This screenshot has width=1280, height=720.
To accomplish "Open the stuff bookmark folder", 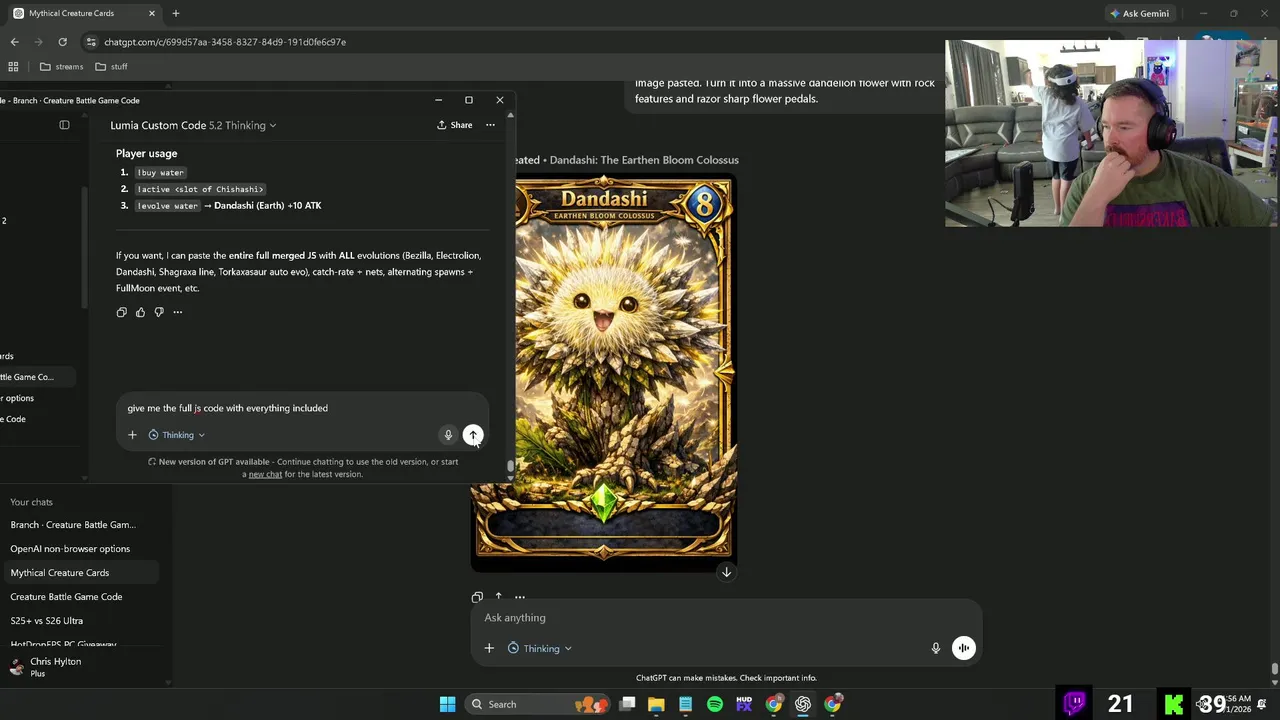I will tap(111, 67).
